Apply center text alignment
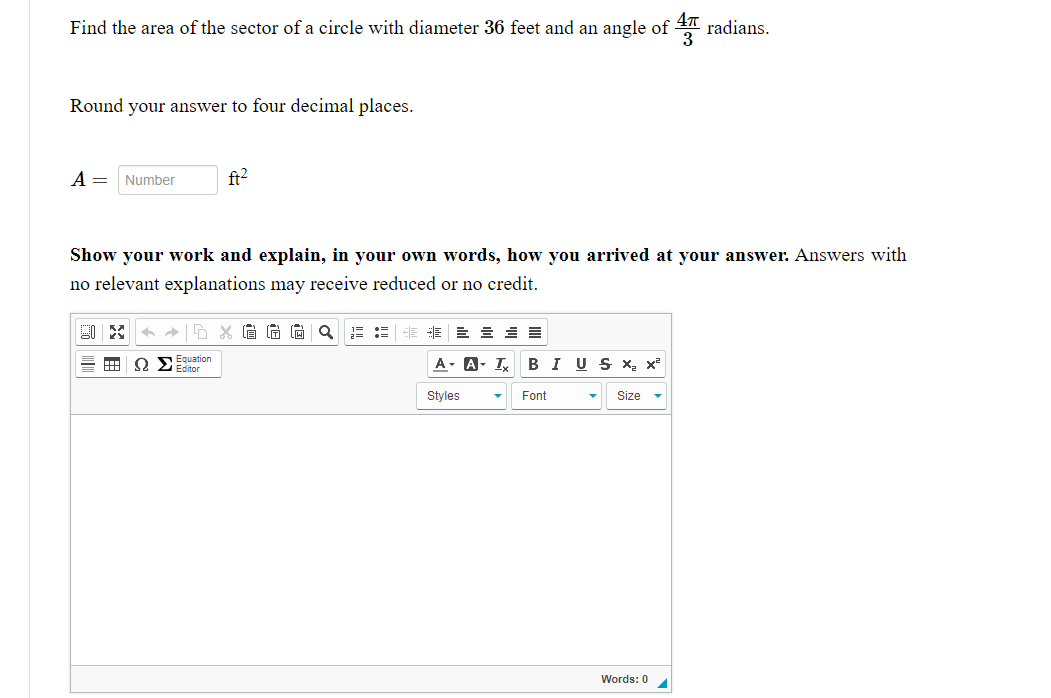The width and height of the screenshot is (1051, 698). [484, 332]
